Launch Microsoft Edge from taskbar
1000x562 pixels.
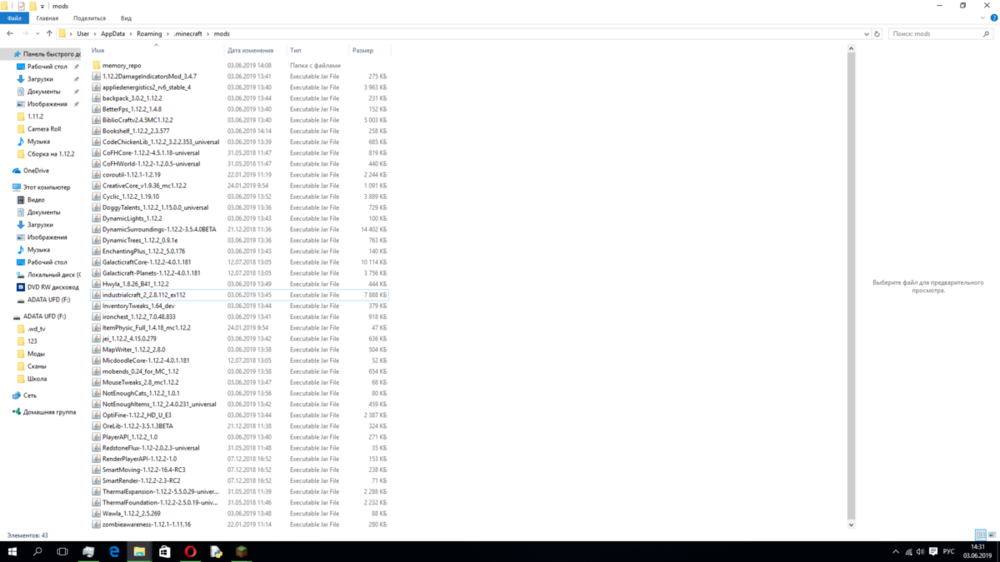click(x=114, y=552)
